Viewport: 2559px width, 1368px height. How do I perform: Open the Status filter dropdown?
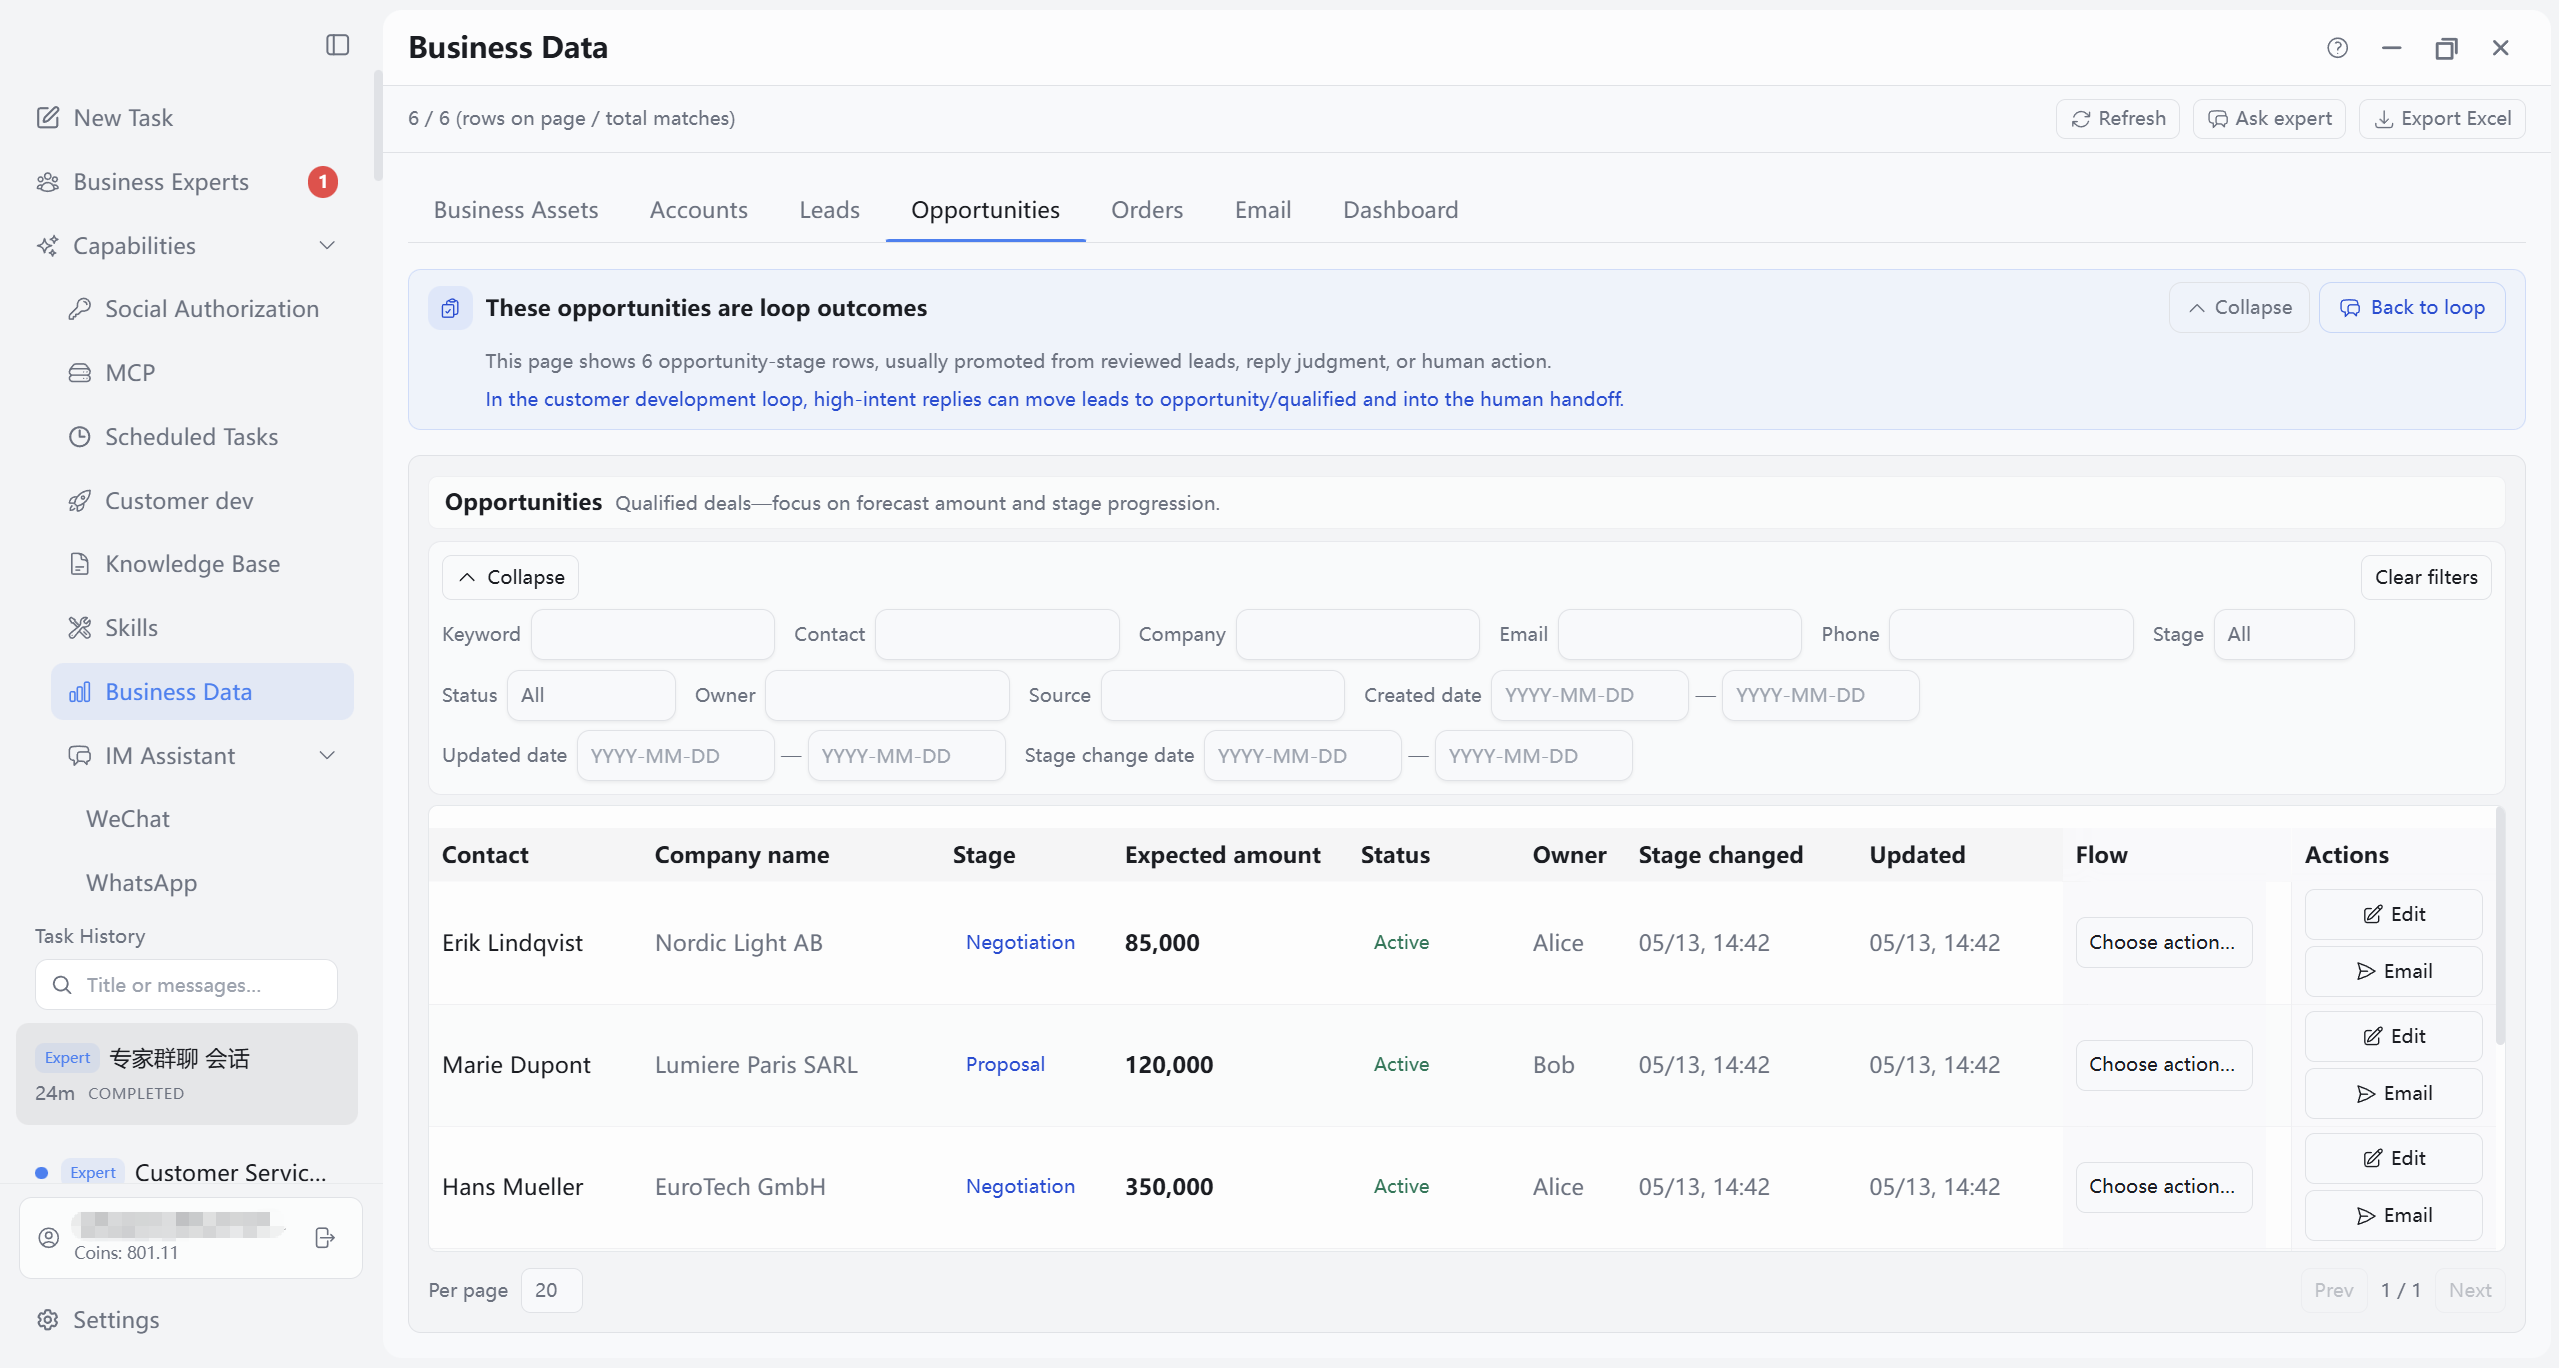coord(591,696)
